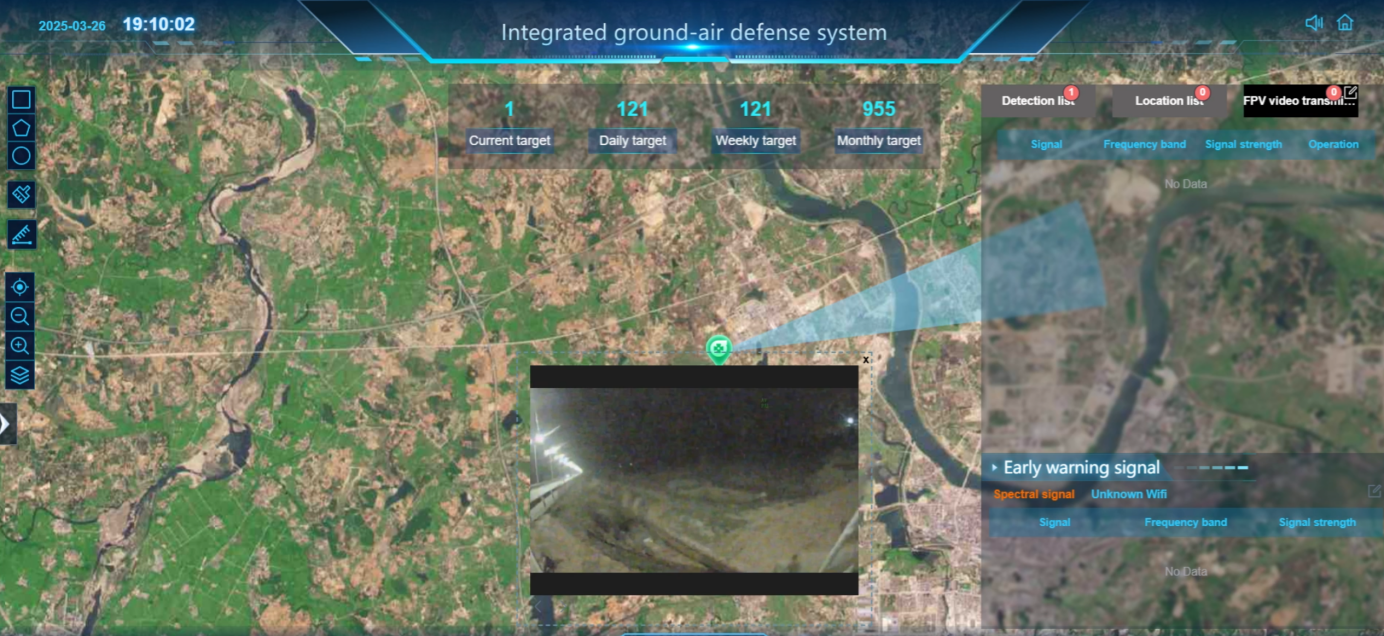Close the camera video popup
This screenshot has width=1384, height=636.
(866, 359)
